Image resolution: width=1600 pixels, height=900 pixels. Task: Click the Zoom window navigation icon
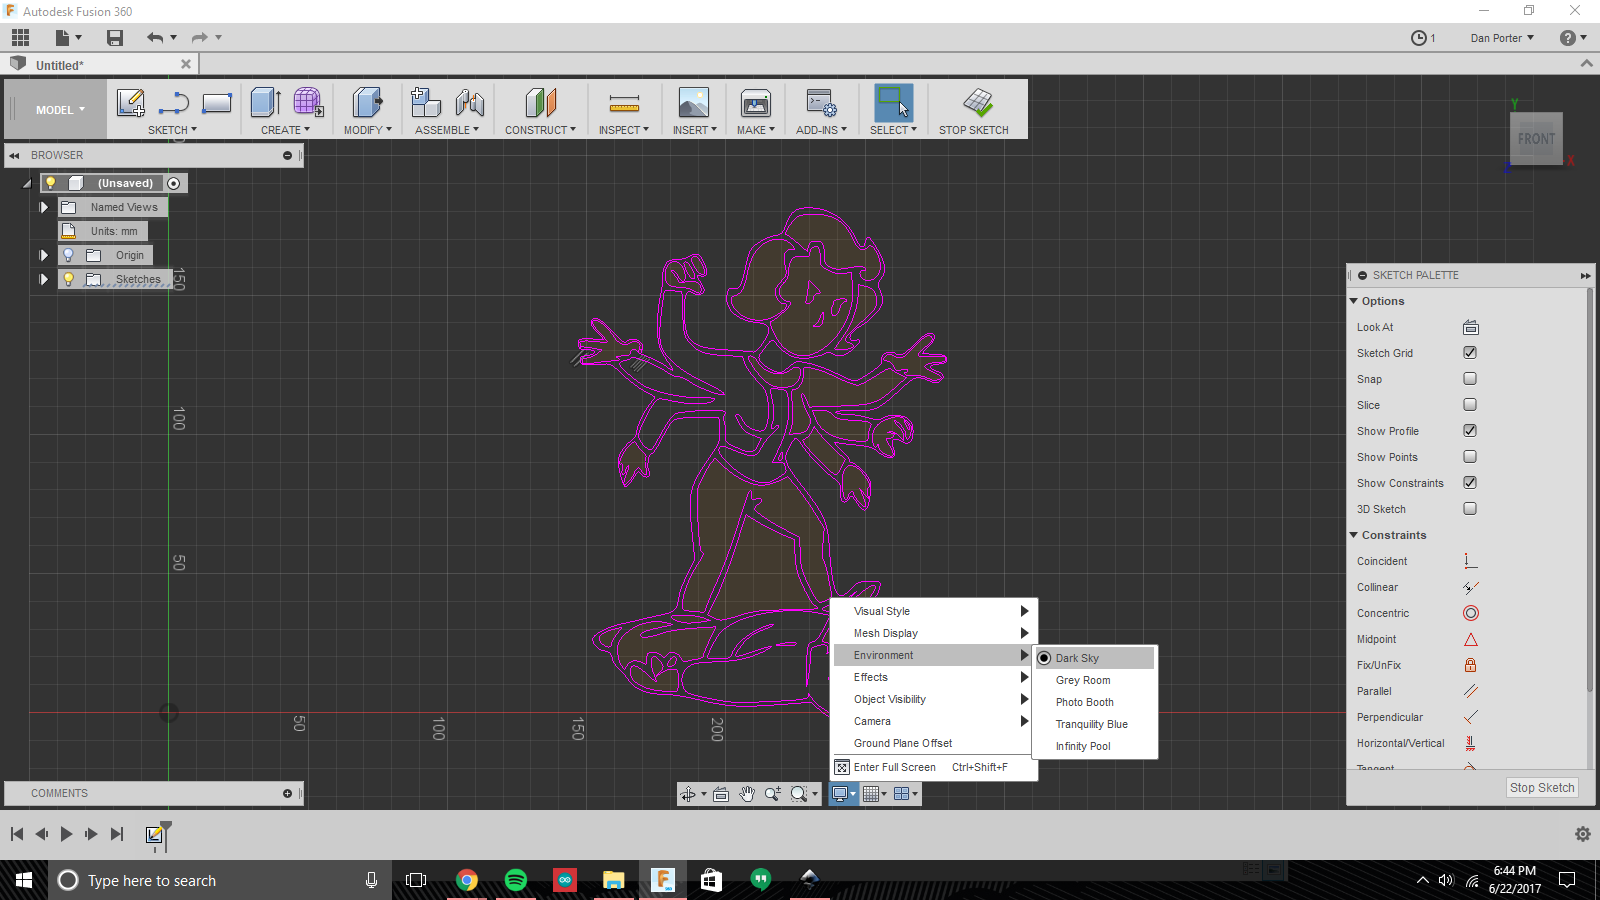point(799,794)
